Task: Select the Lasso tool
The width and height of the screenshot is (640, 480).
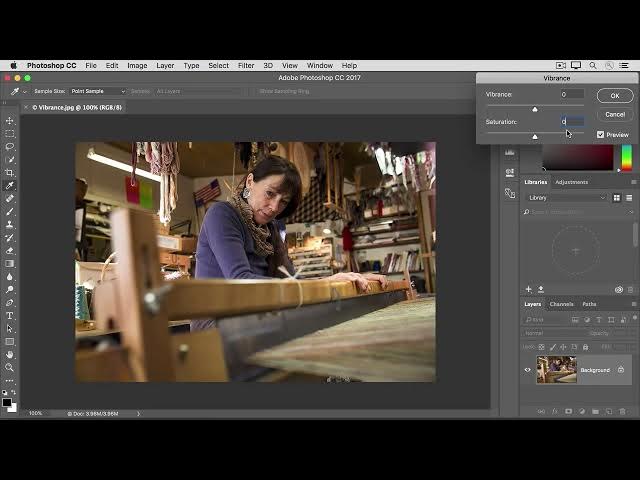Action: click(x=10, y=147)
